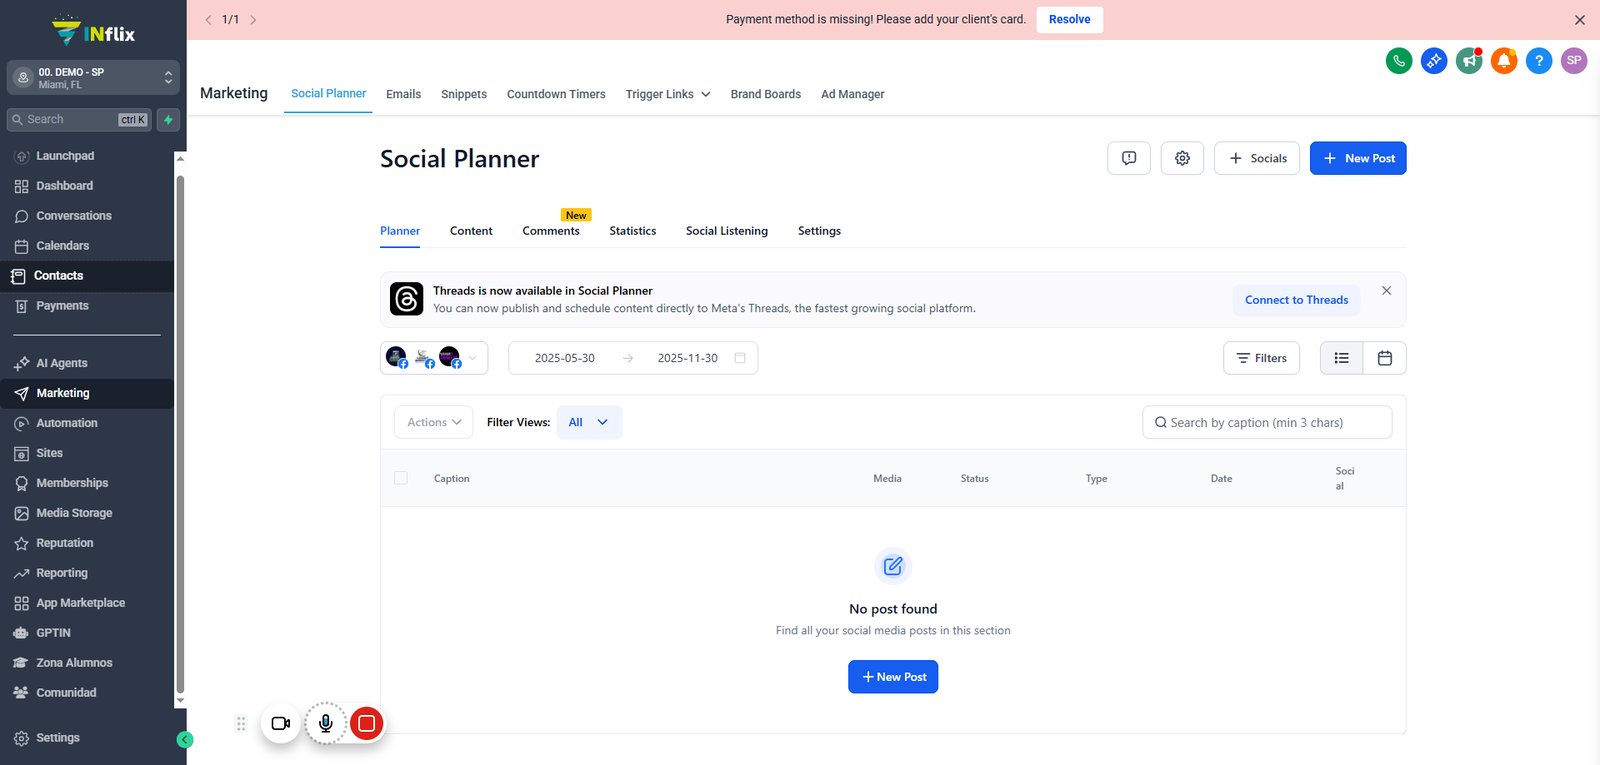Screen dimensions: 1600x765
Task: Expand the social accounts selector dropdown
Action: [434, 358]
